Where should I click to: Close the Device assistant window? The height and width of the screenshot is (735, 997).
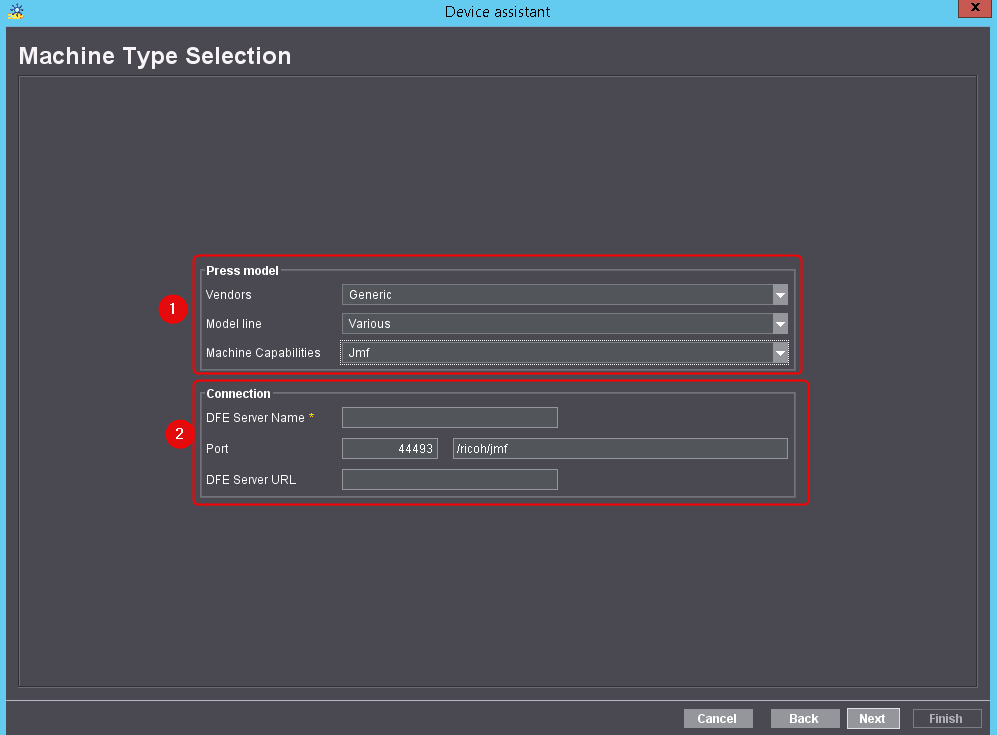tap(973, 10)
